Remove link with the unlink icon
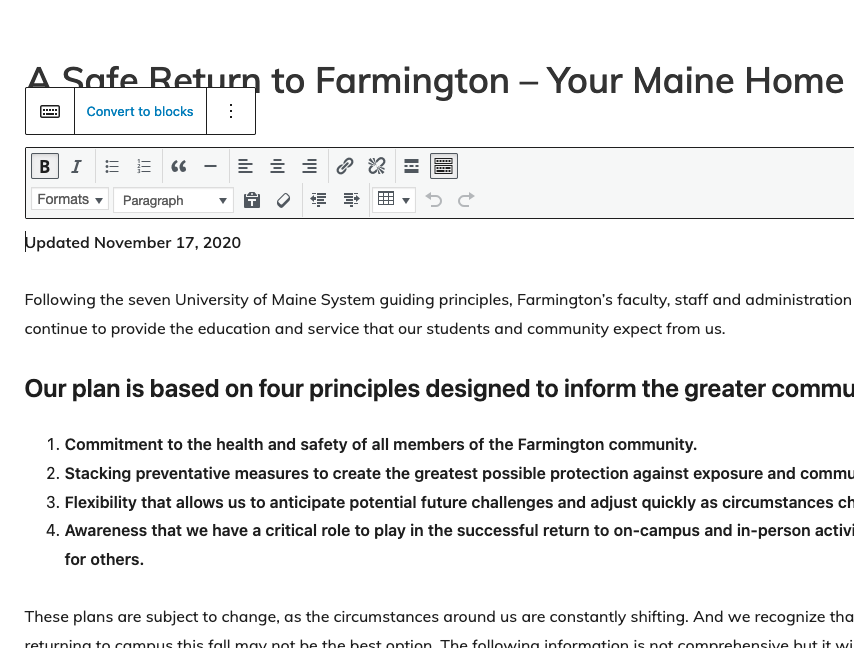 tap(376, 166)
